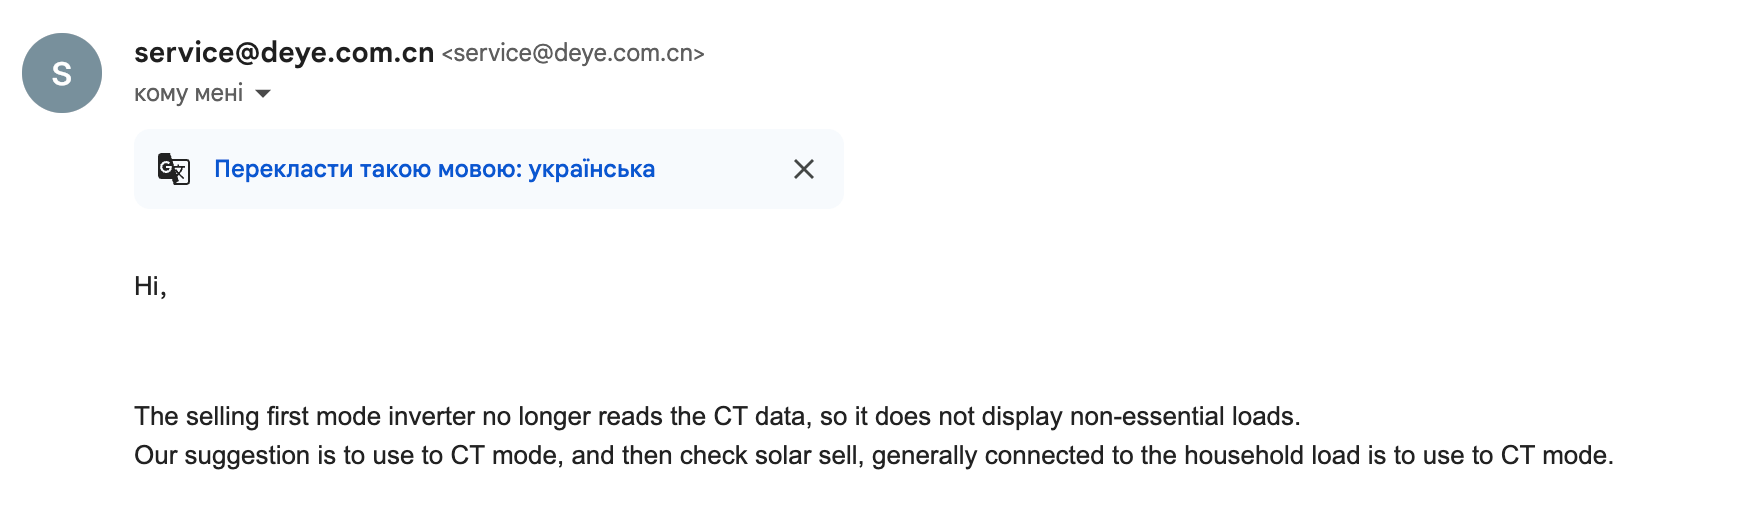This screenshot has height=520, width=1762.
Task: Click the word українська in translate banner
Action: [x=592, y=169]
